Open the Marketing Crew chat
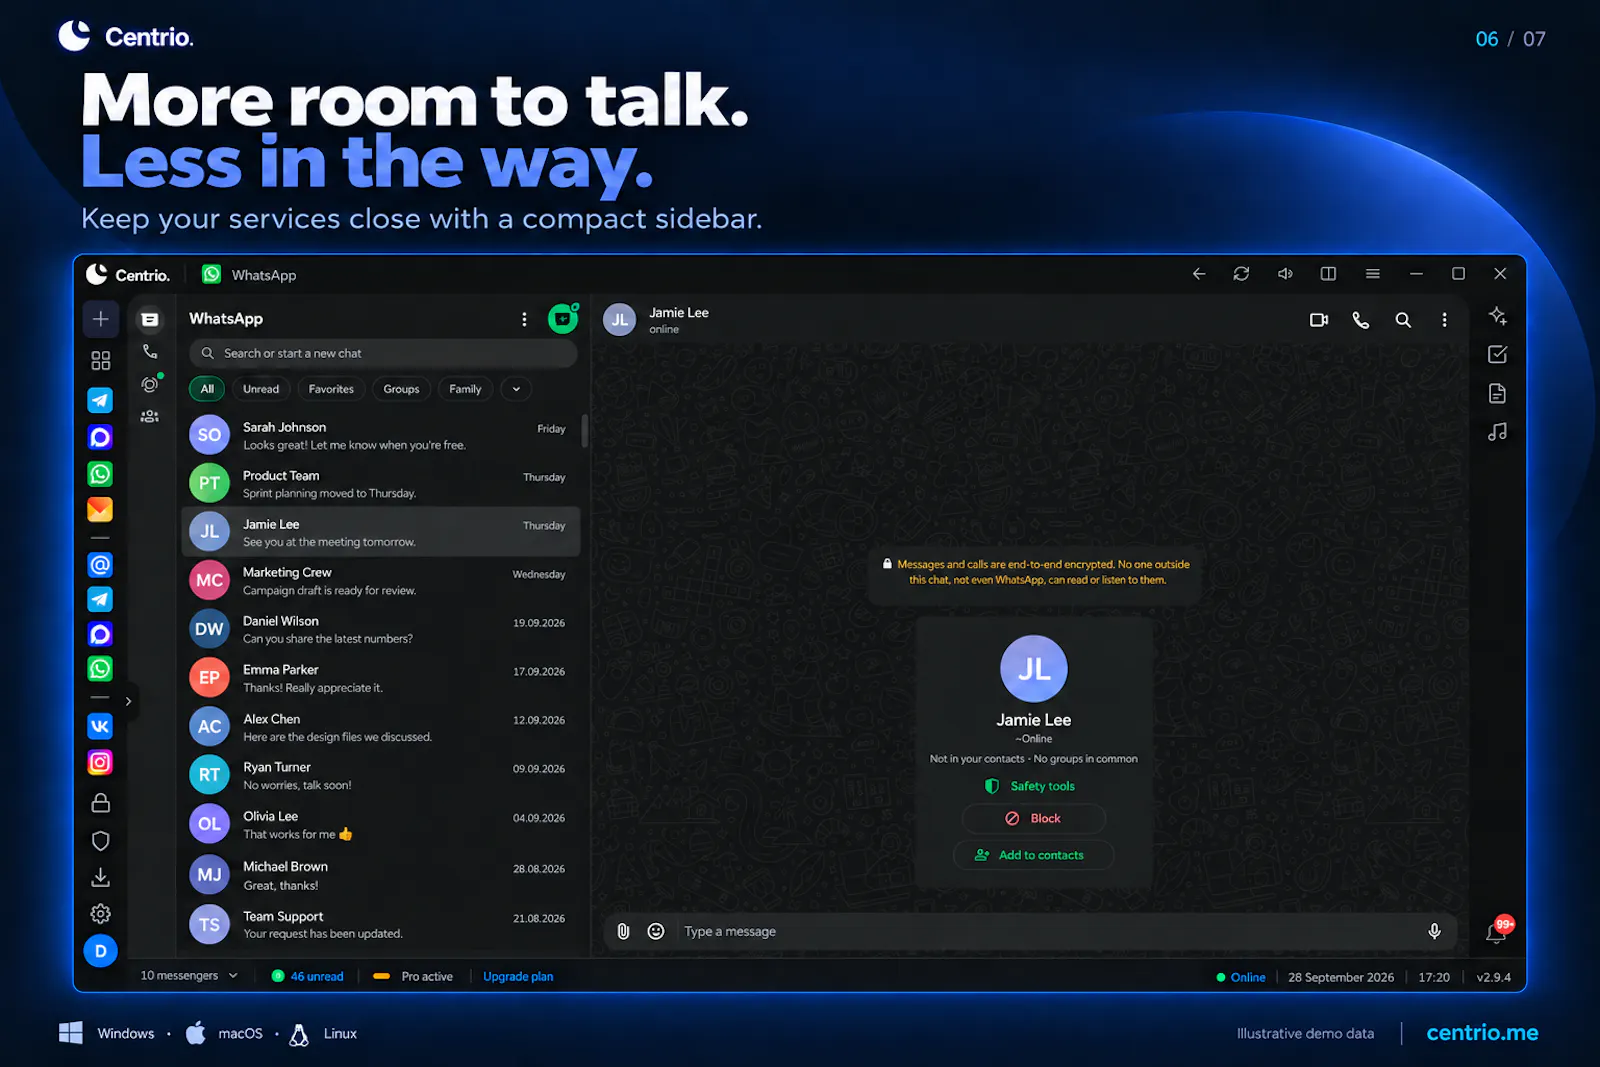1600x1067 pixels. tap(381, 581)
